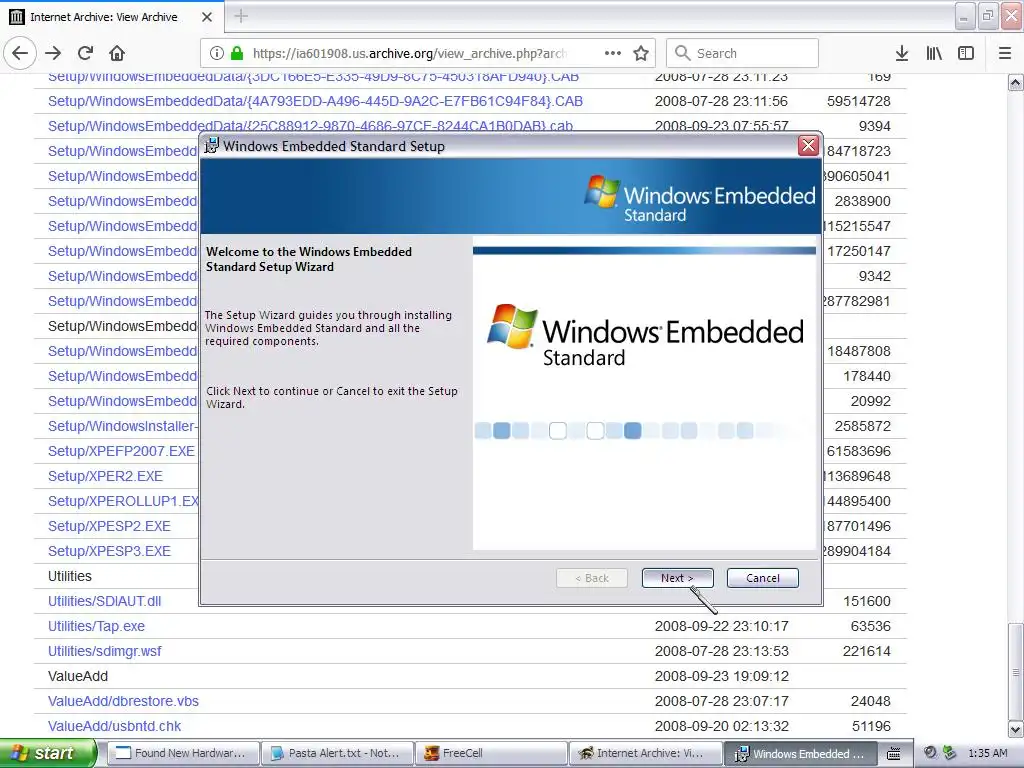Open the Firefox hamburger menu
This screenshot has height=768, width=1024.
click(x=1004, y=53)
